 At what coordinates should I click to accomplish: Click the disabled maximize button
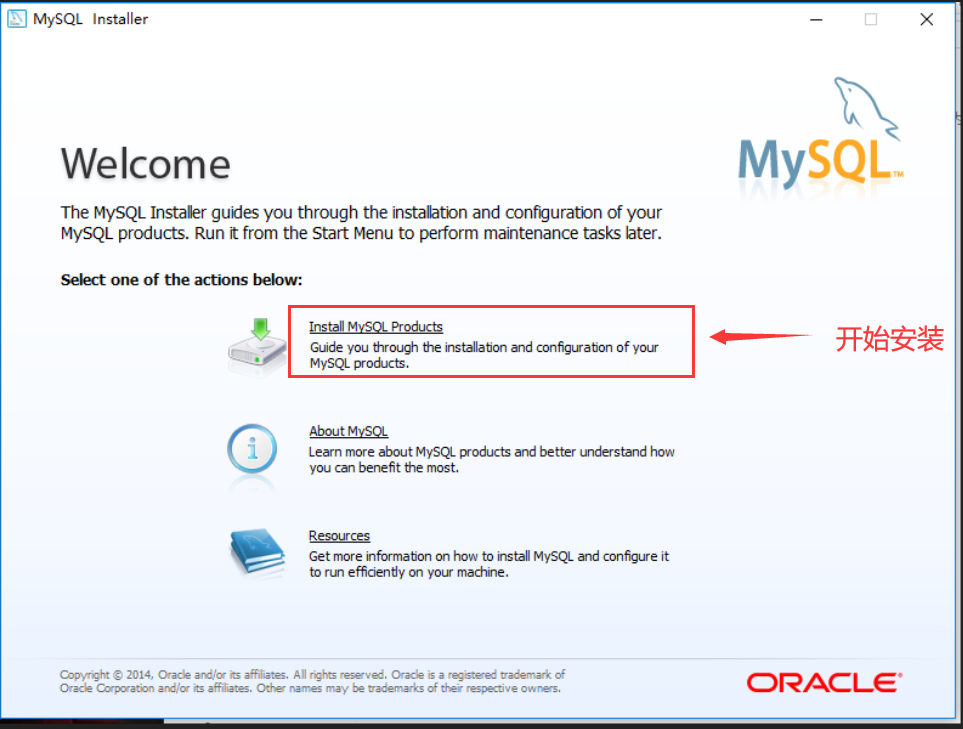[871, 20]
